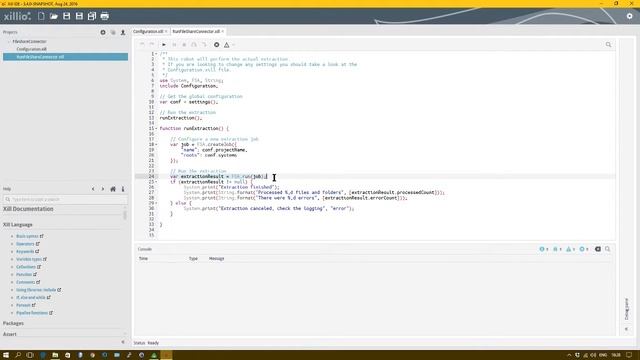Open the Foreach help link
The width and height of the screenshot is (640, 360).
coord(23,305)
